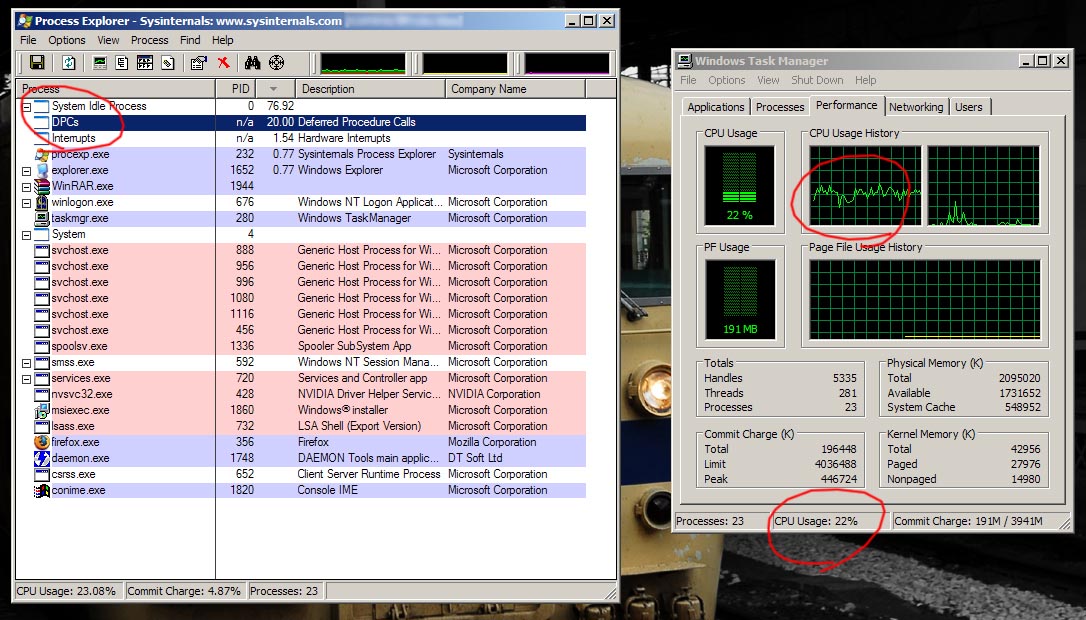Click the procexp.exe process icon
Image resolution: width=1086 pixels, height=620 pixels.
click(x=42, y=154)
